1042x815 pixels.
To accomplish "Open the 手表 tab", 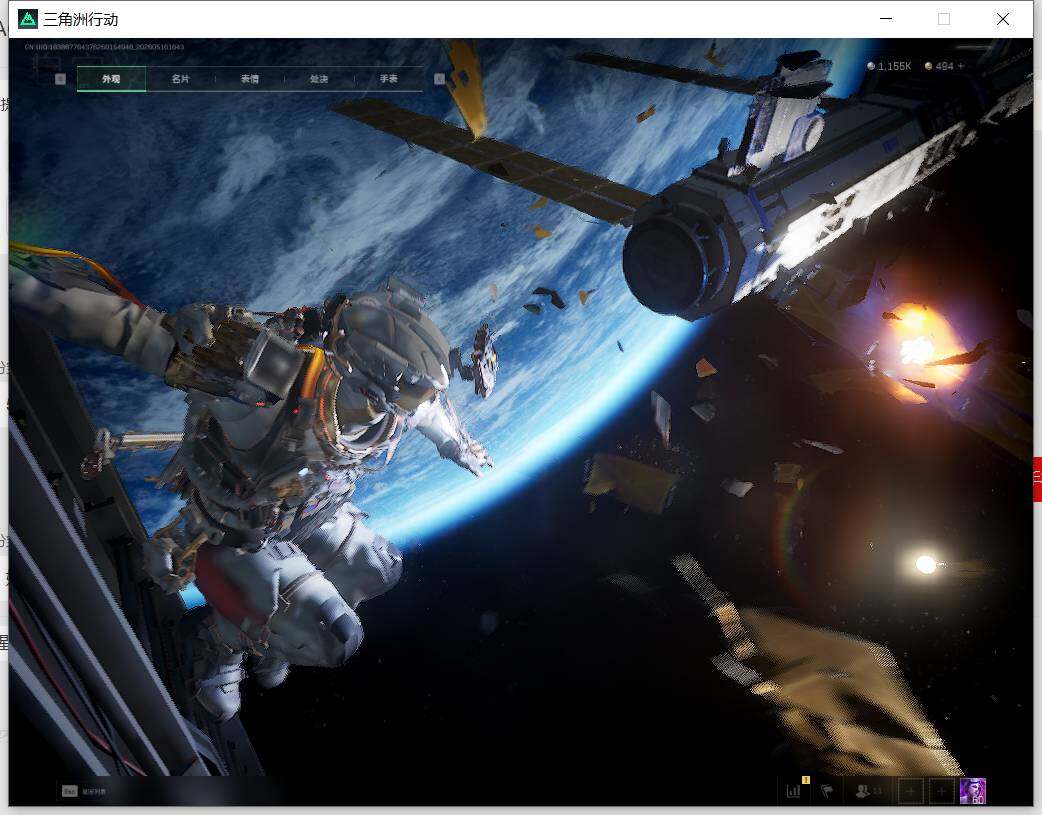I will pyautogui.click(x=388, y=78).
